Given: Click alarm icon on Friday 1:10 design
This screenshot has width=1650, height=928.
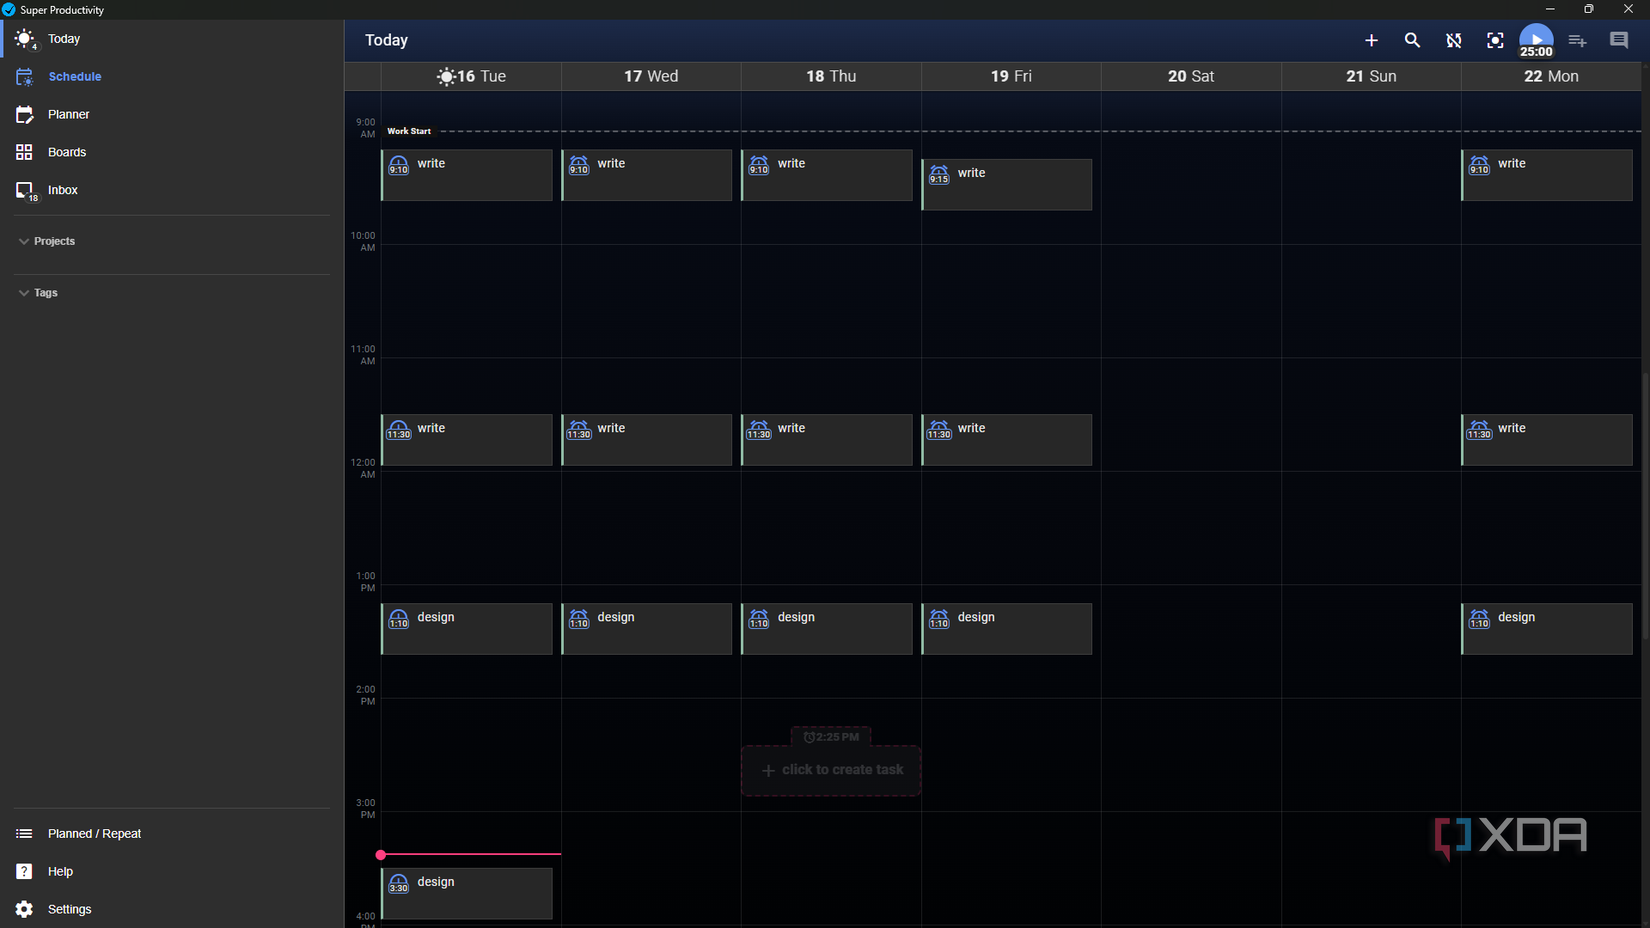Looking at the screenshot, I should click(x=939, y=619).
